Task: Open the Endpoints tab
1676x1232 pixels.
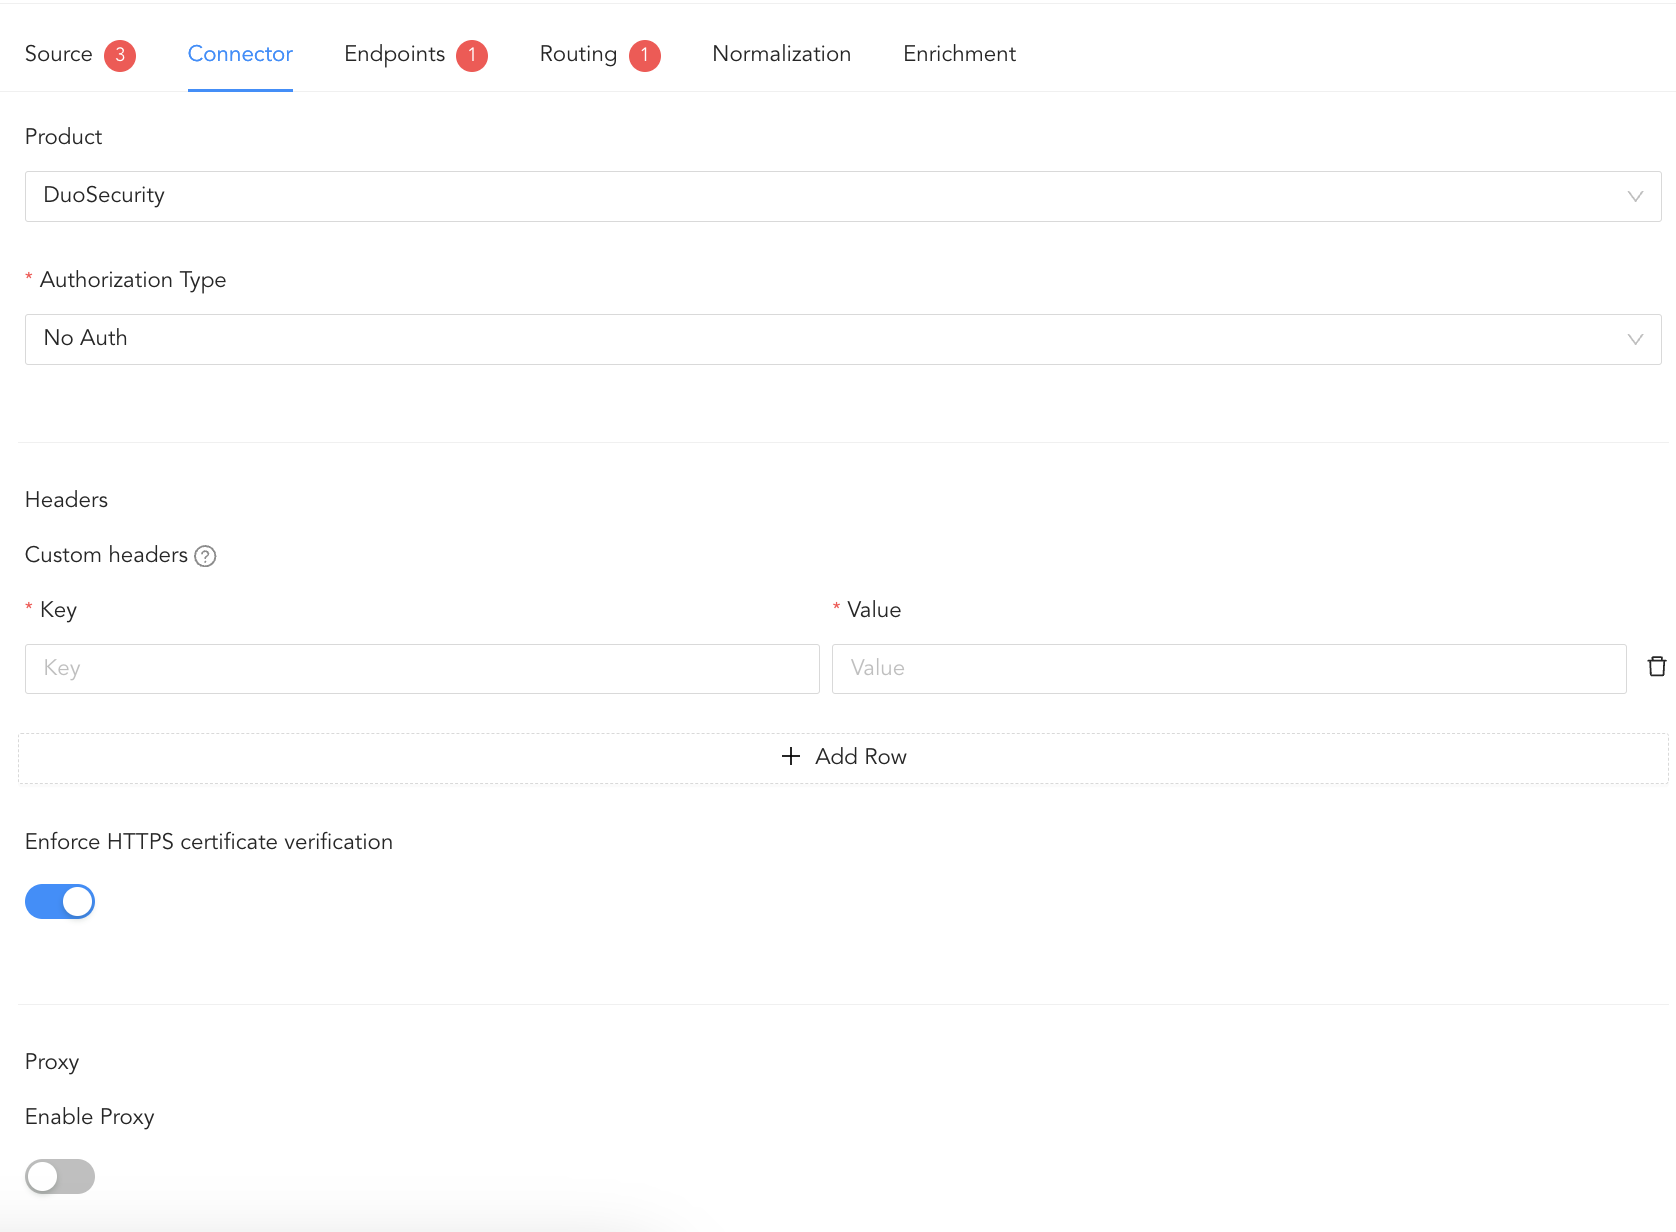Action: 394,54
